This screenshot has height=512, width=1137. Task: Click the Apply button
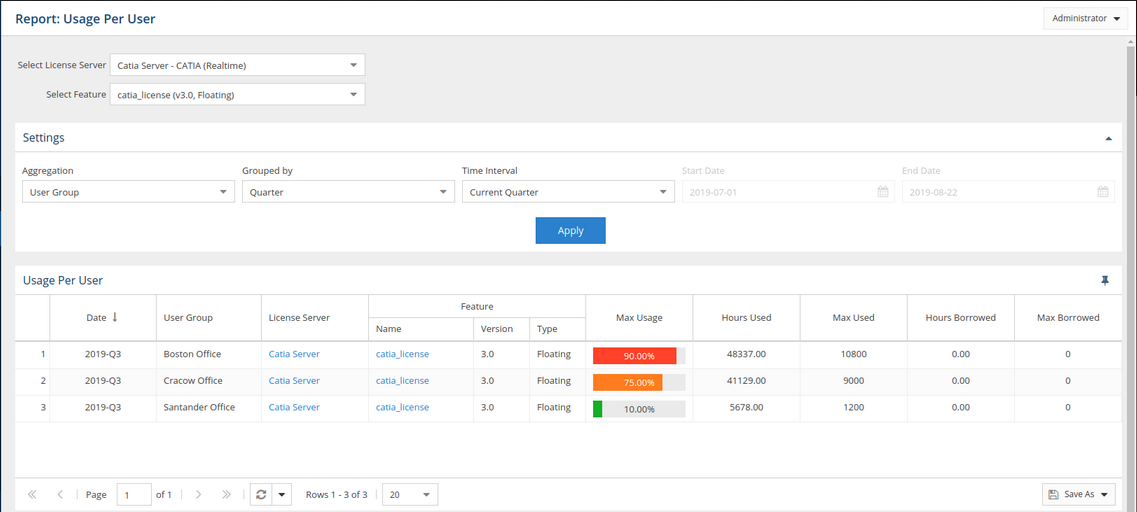click(x=571, y=231)
